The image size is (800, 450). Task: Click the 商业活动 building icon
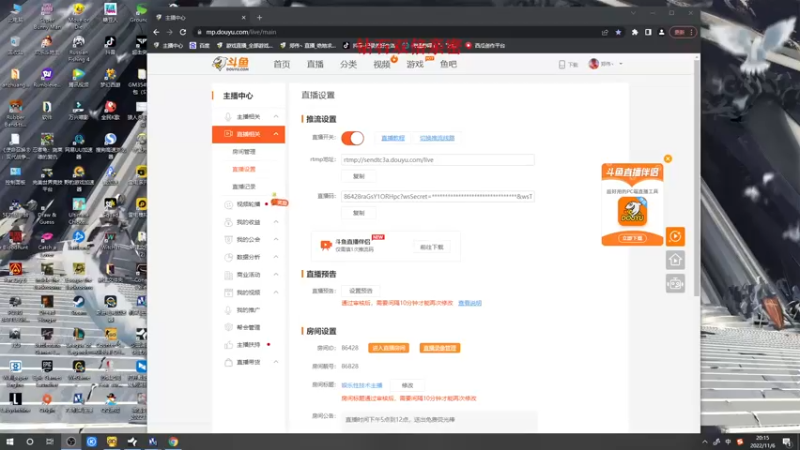tap(228, 274)
